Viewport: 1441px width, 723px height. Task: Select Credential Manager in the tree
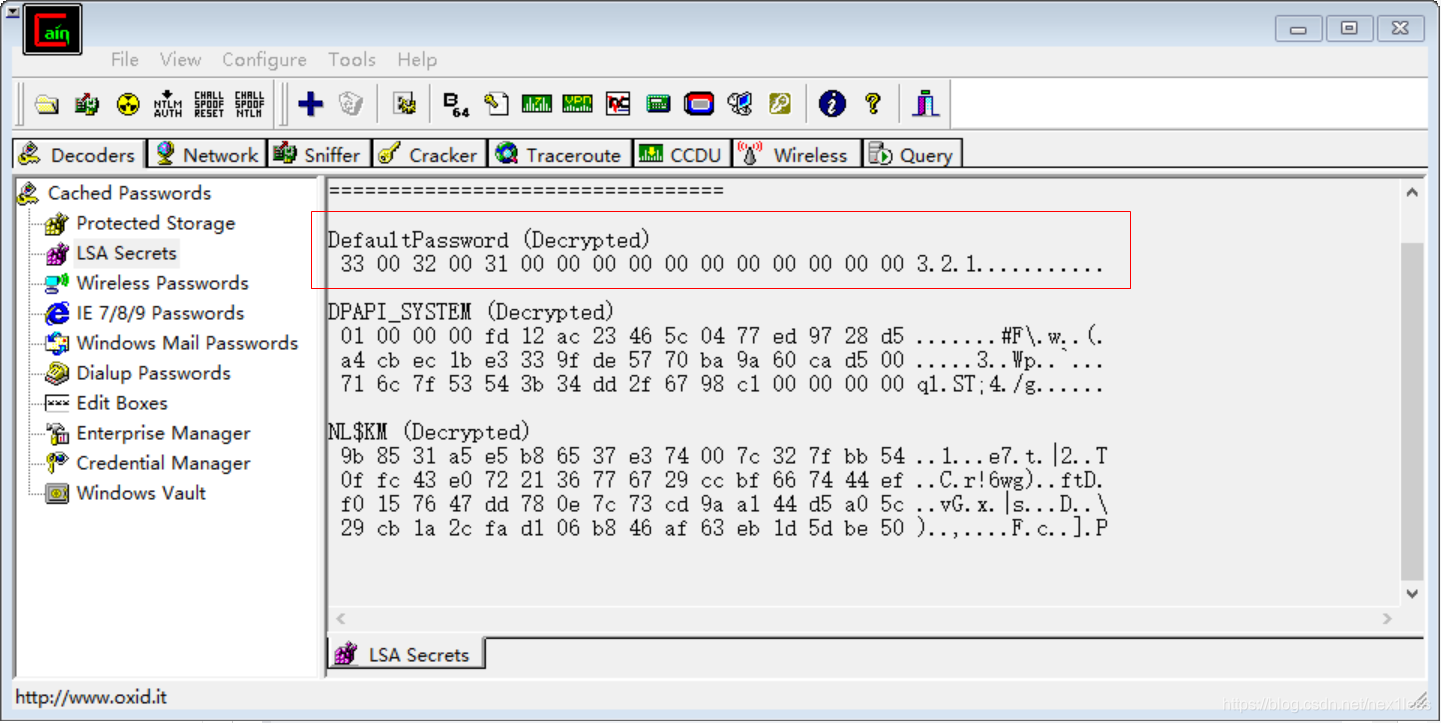point(163,463)
